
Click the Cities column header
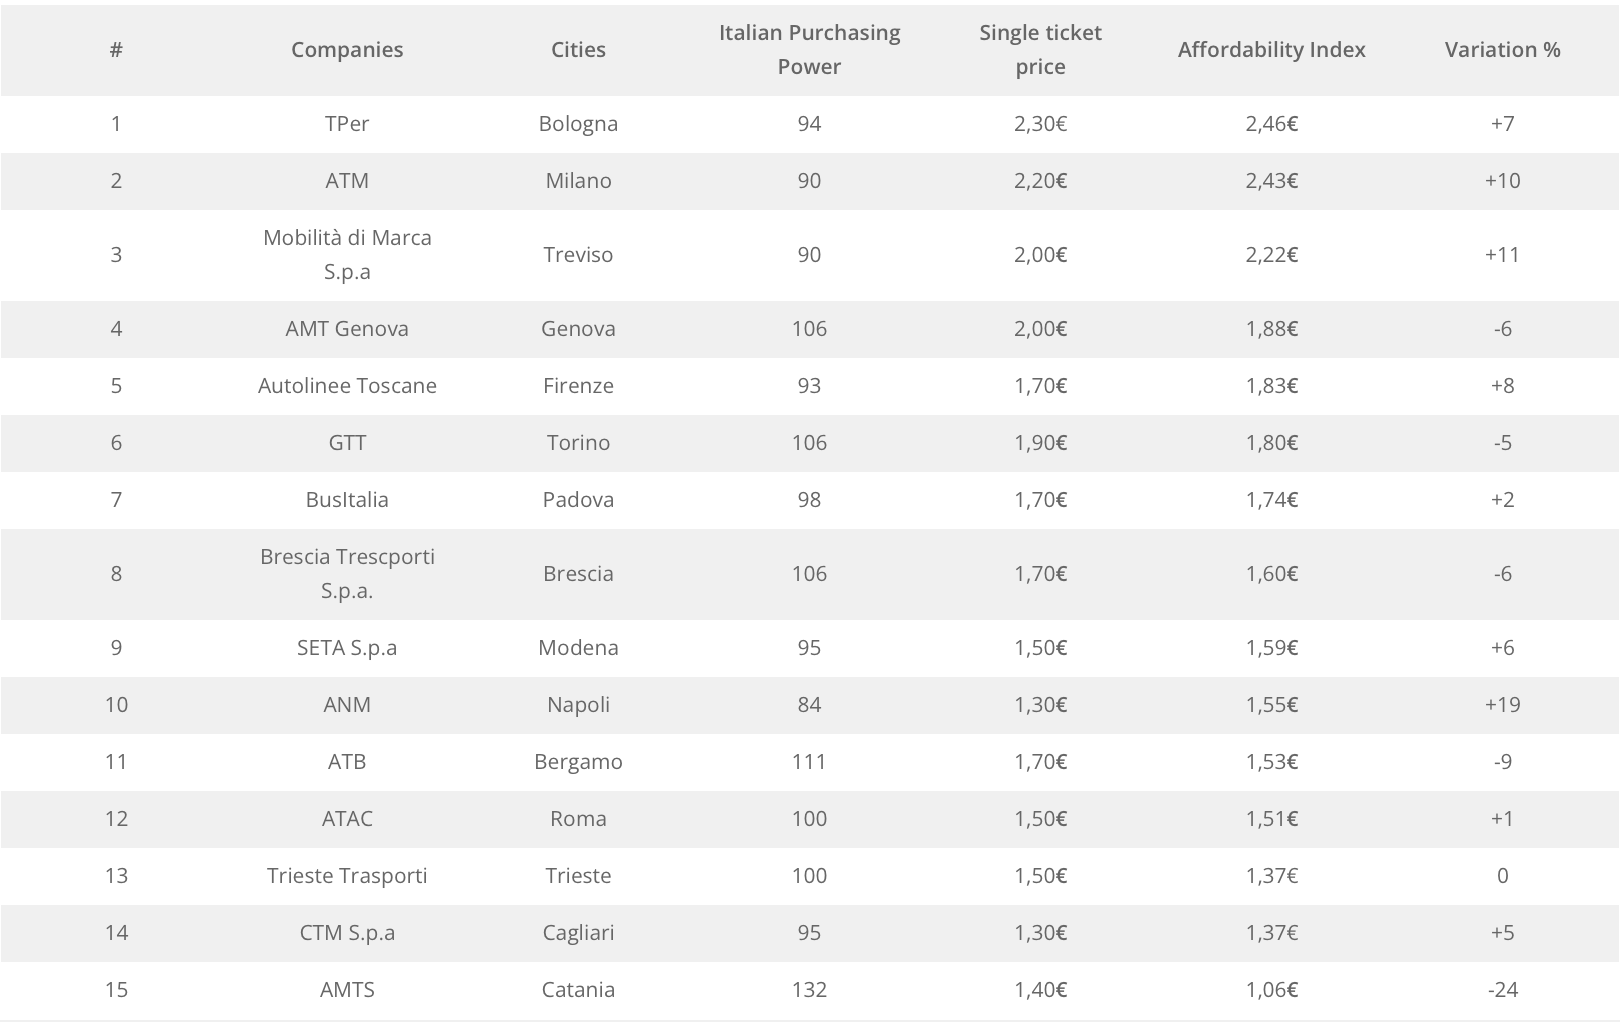pos(578,50)
